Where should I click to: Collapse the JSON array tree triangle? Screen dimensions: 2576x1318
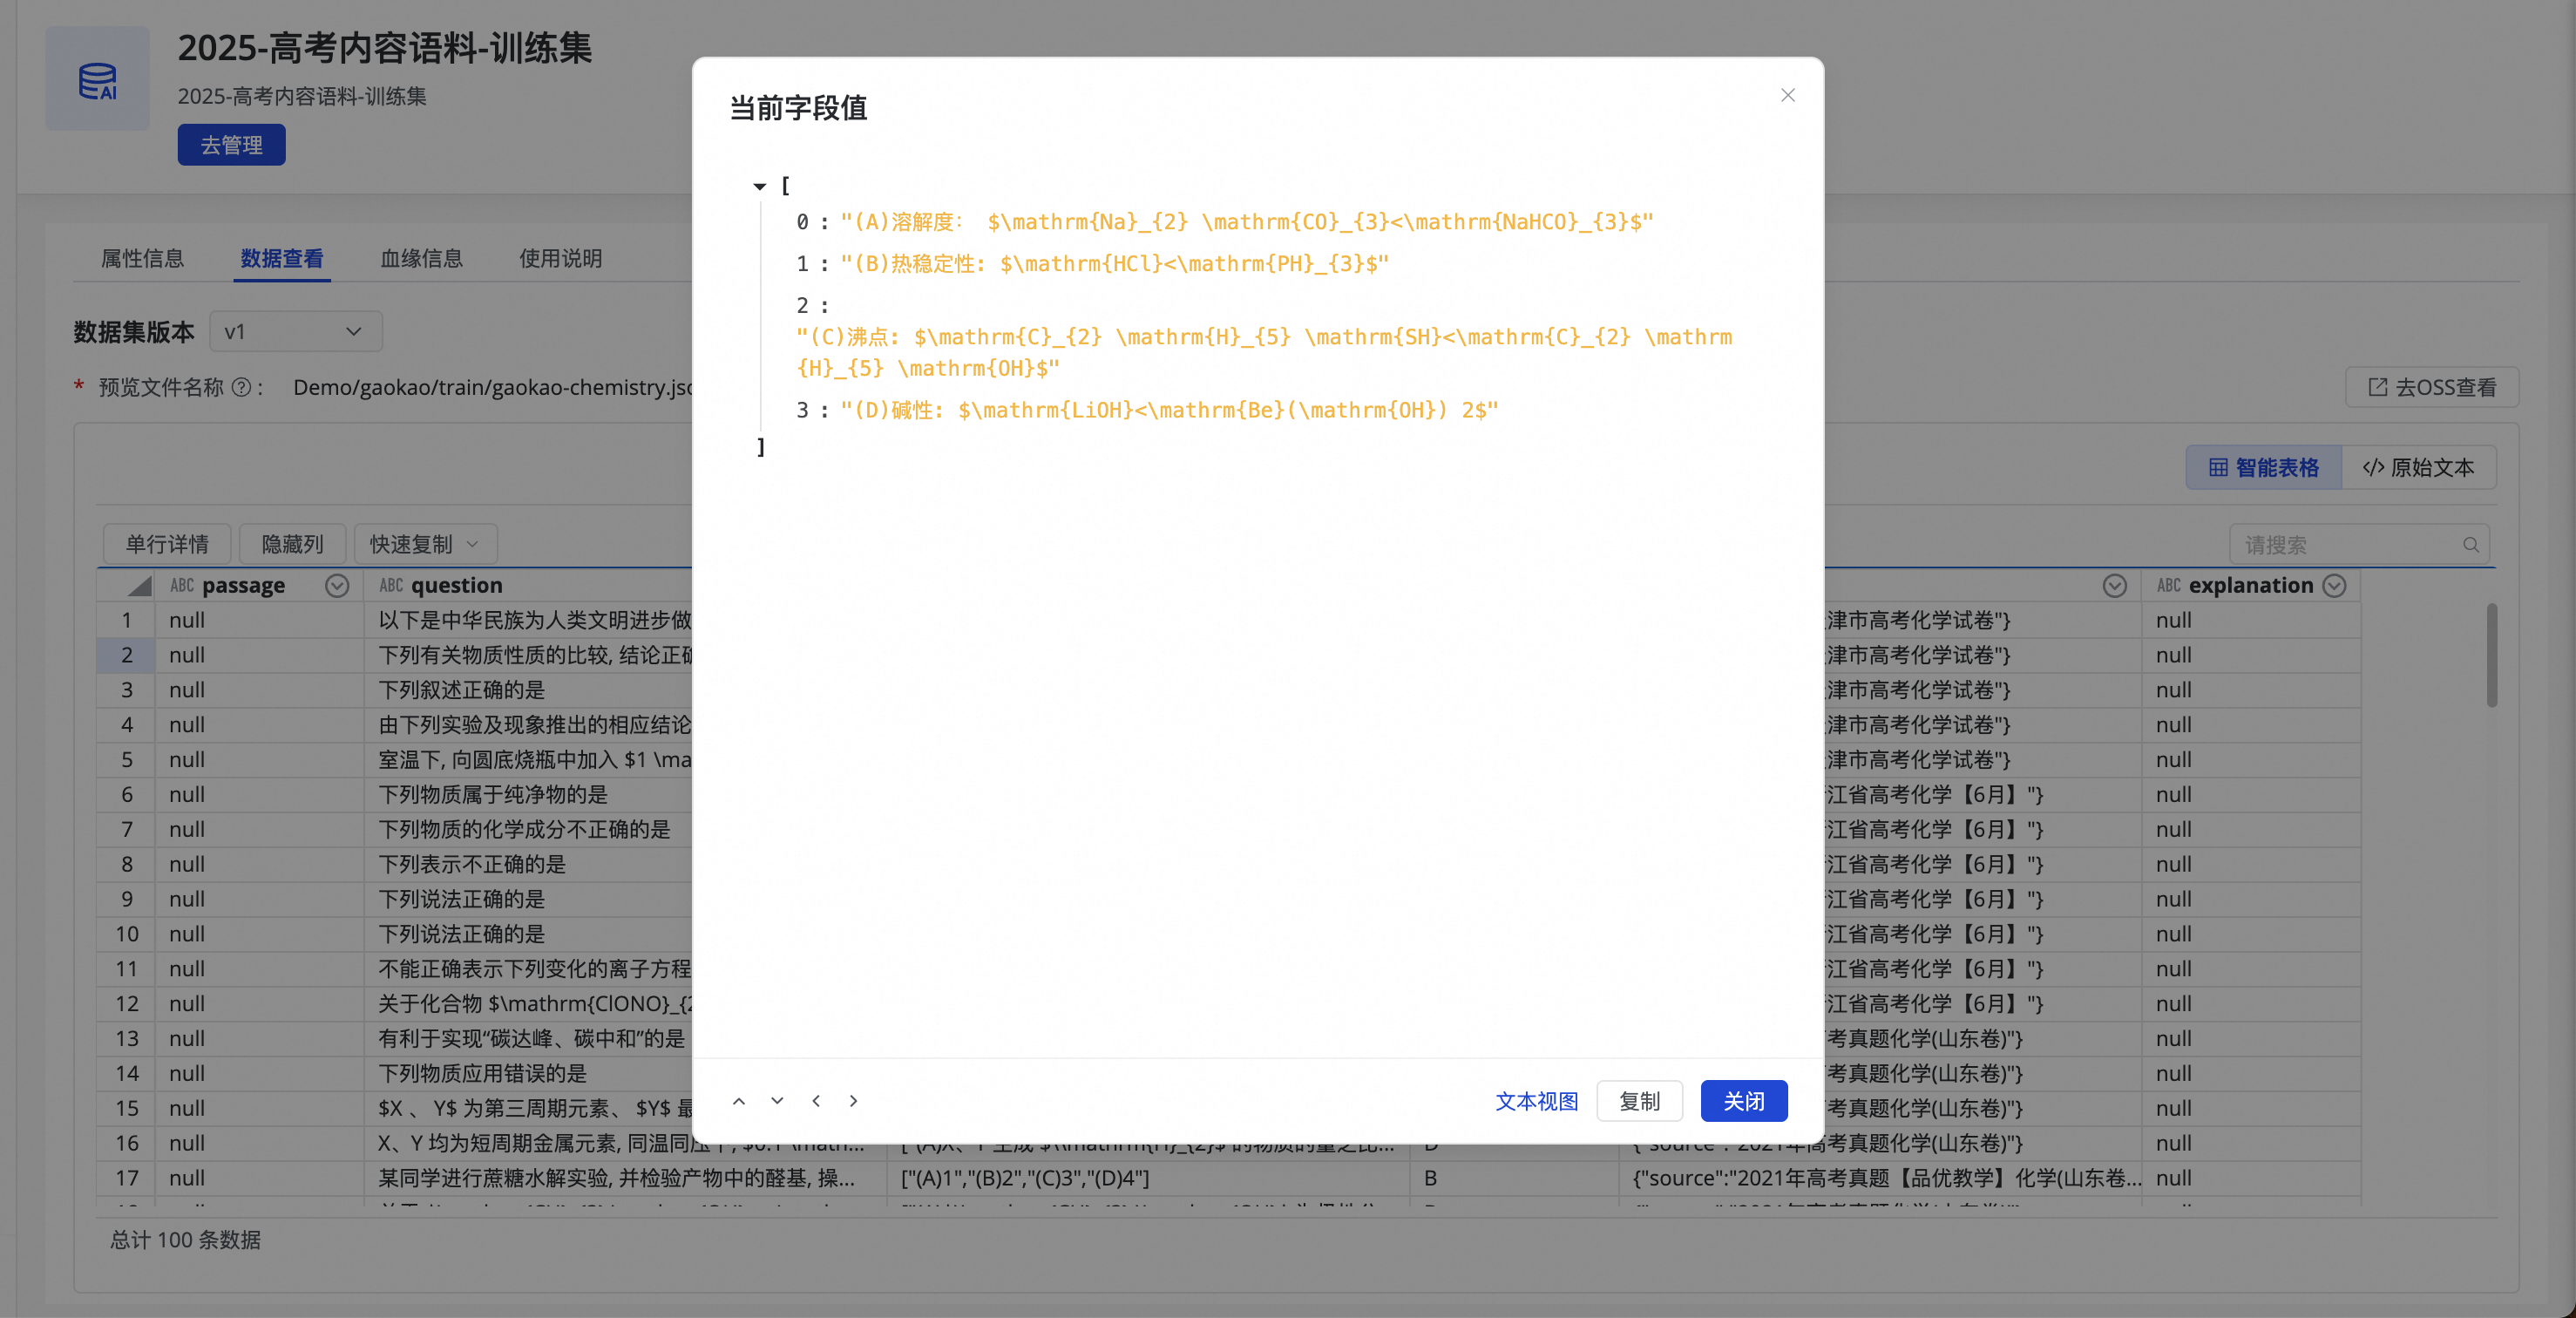[760, 186]
